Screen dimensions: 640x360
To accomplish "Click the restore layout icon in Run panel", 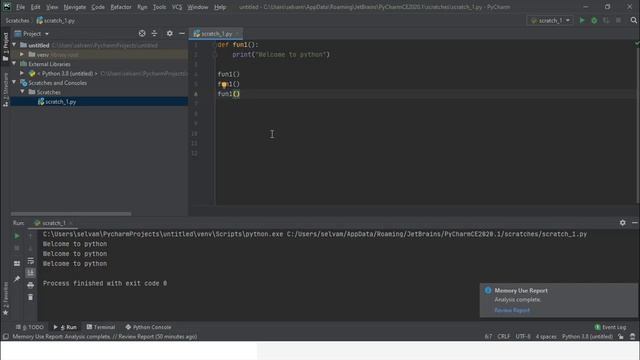I will (x=17, y=264).
